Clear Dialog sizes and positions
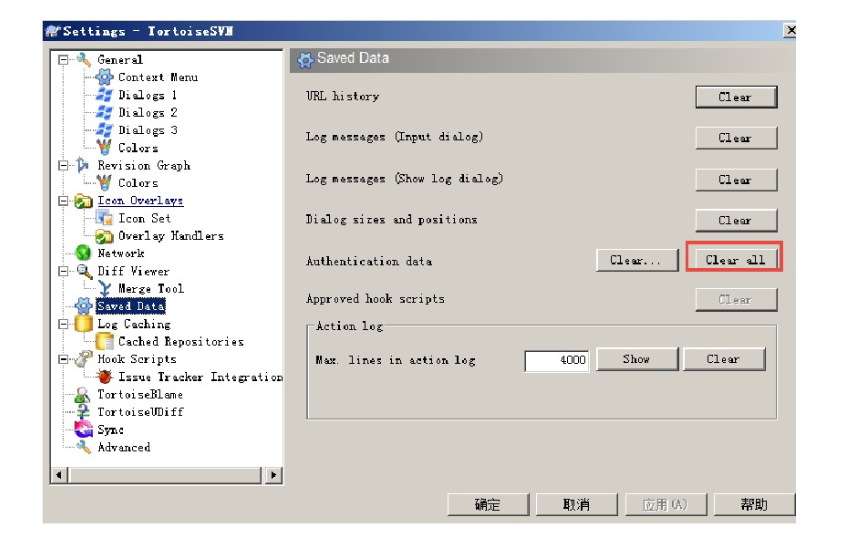844x537 pixels. coord(736,220)
